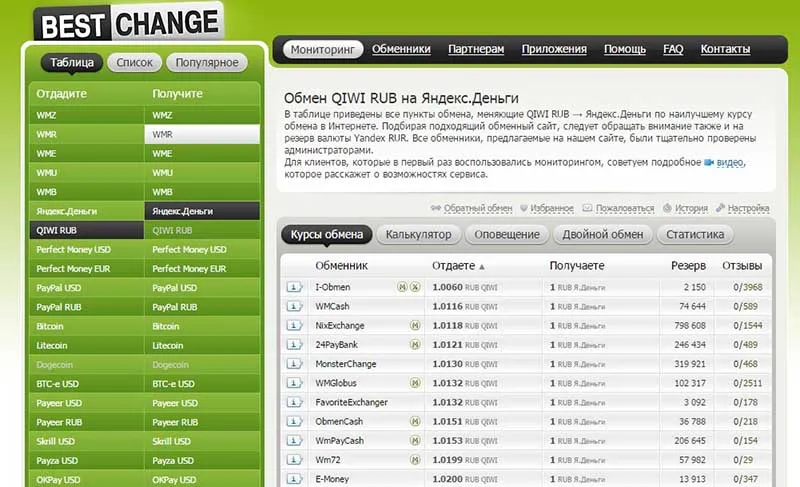Viewport: 800px width, 487px height.
Task: Select PayPal USD in Получите column
Action: (x=202, y=288)
